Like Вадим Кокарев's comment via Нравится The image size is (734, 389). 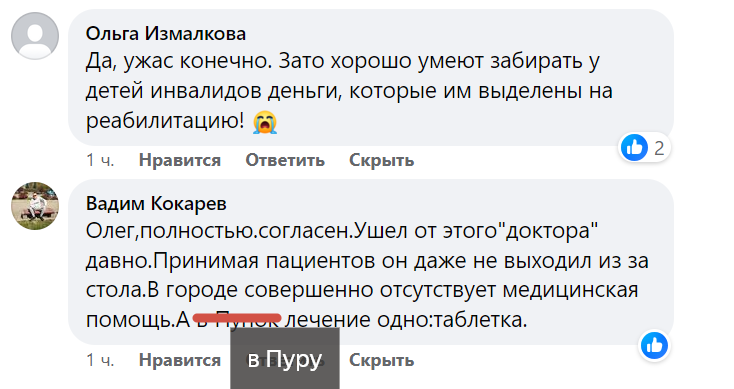(180, 360)
